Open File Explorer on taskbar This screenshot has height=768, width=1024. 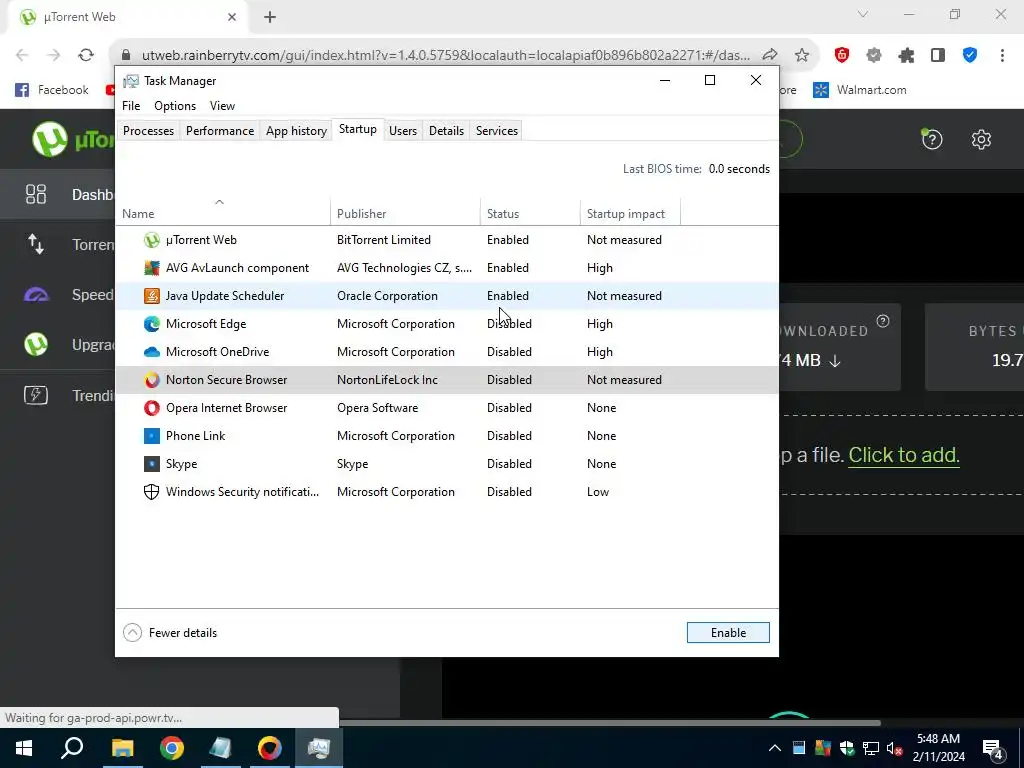point(122,748)
